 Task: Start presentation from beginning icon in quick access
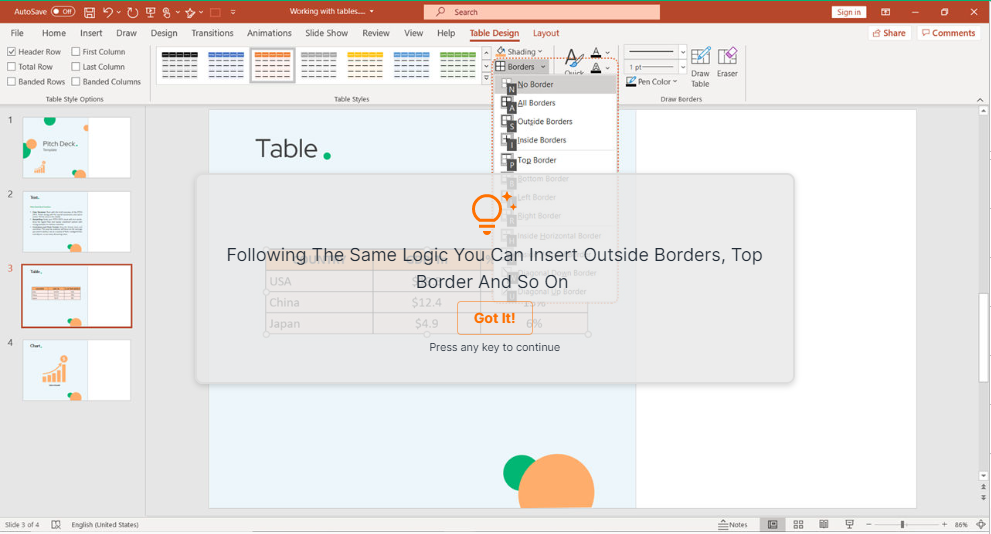click(150, 12)
